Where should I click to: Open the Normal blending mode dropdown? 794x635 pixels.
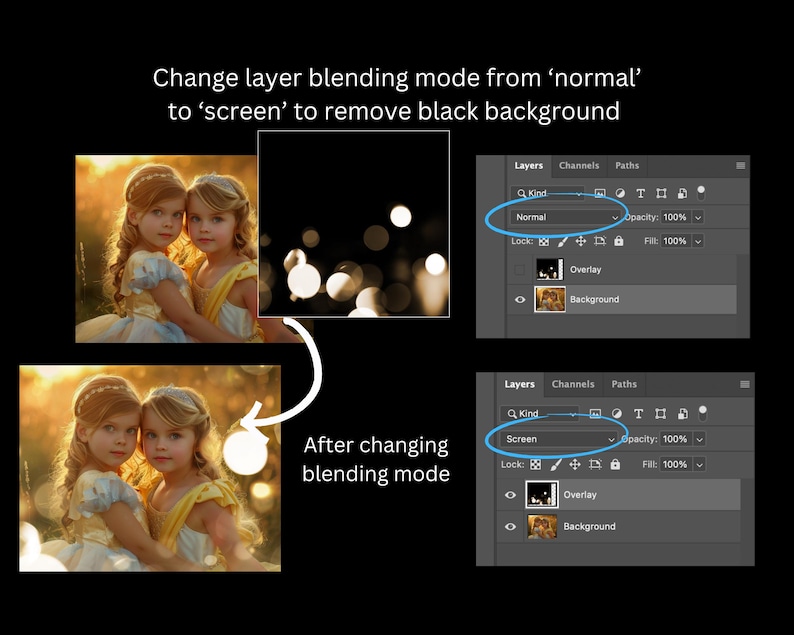tap(566, 217)
